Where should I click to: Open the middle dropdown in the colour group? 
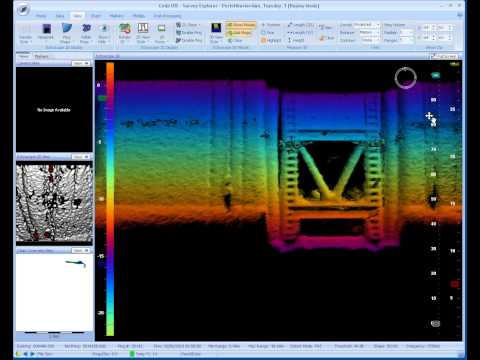(x=369, y=33)
